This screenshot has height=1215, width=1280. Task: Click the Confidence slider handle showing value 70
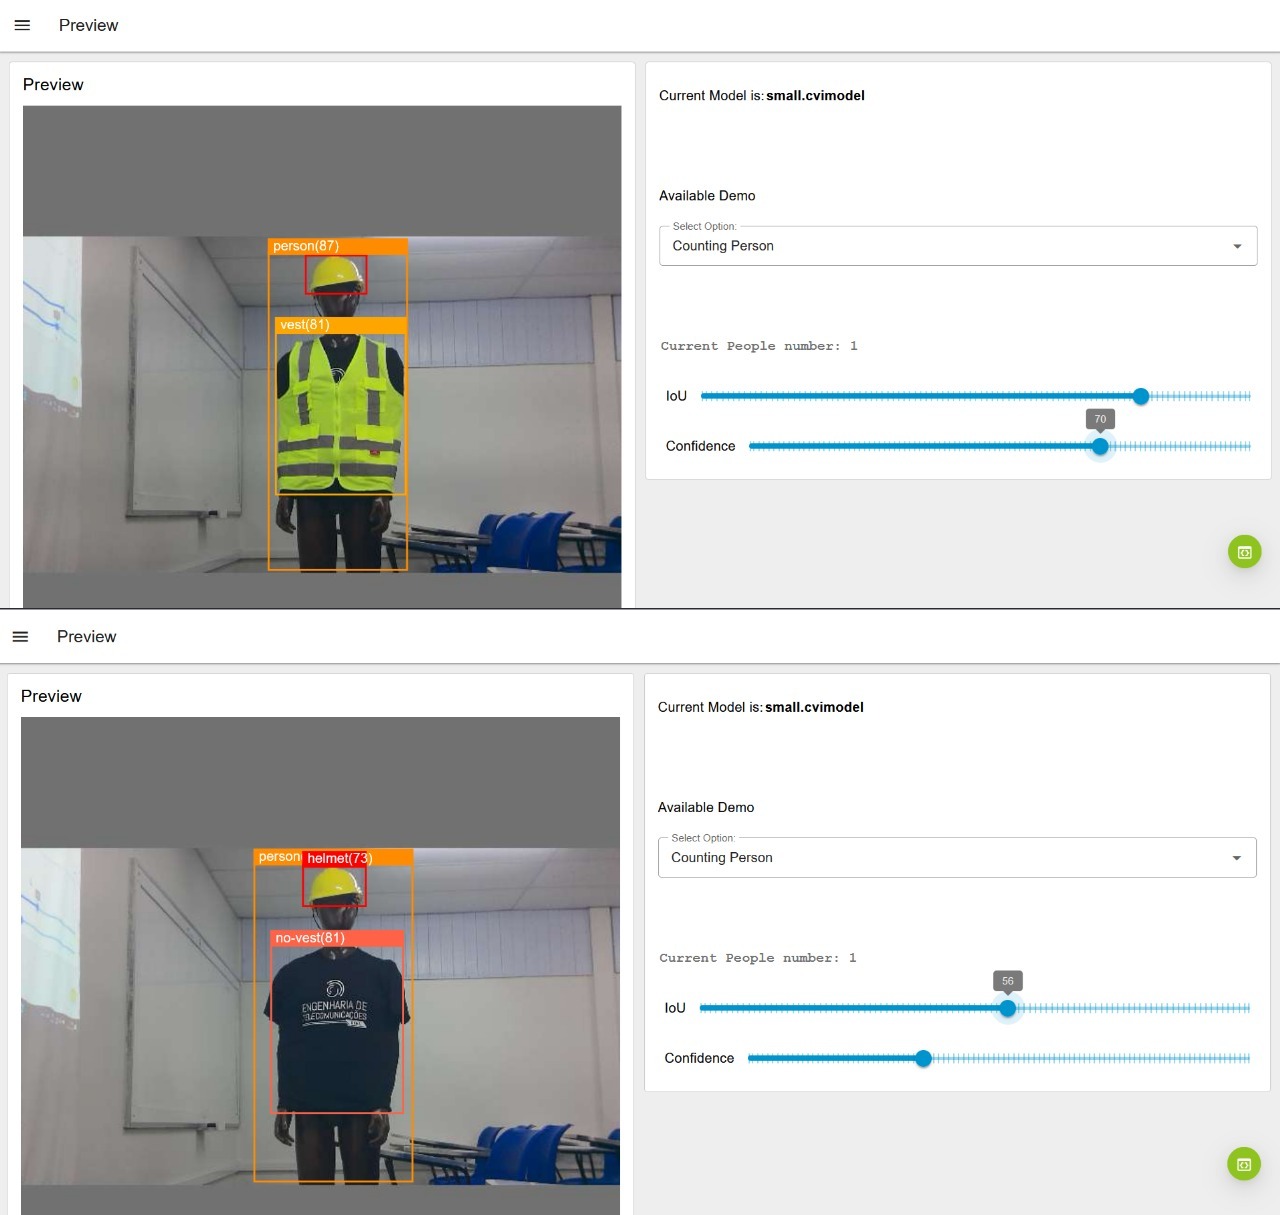pyautogui.click(x=1100, y=447)
